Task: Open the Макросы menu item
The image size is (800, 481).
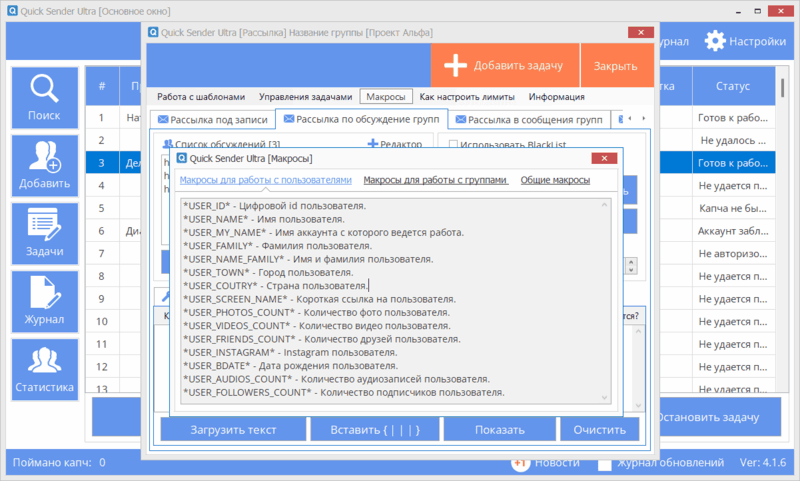Action: (386, 97)
